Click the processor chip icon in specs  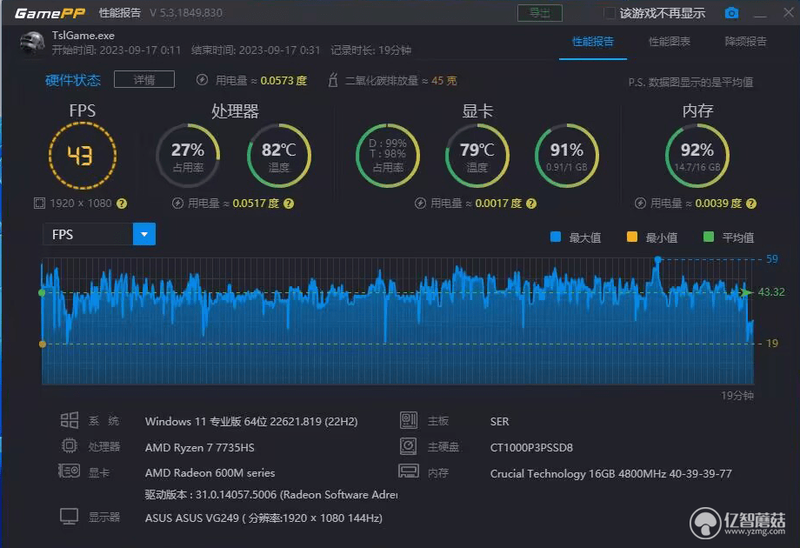pyautogui.click(x=69, y=446)
